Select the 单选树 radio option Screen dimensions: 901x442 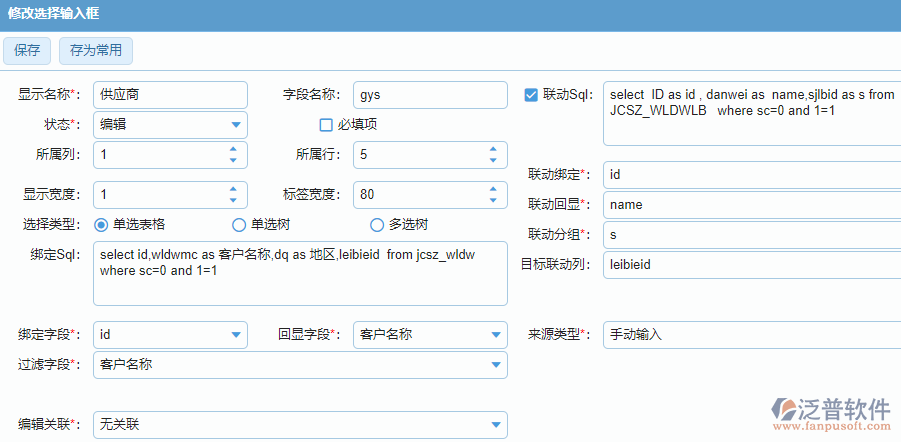239,224
